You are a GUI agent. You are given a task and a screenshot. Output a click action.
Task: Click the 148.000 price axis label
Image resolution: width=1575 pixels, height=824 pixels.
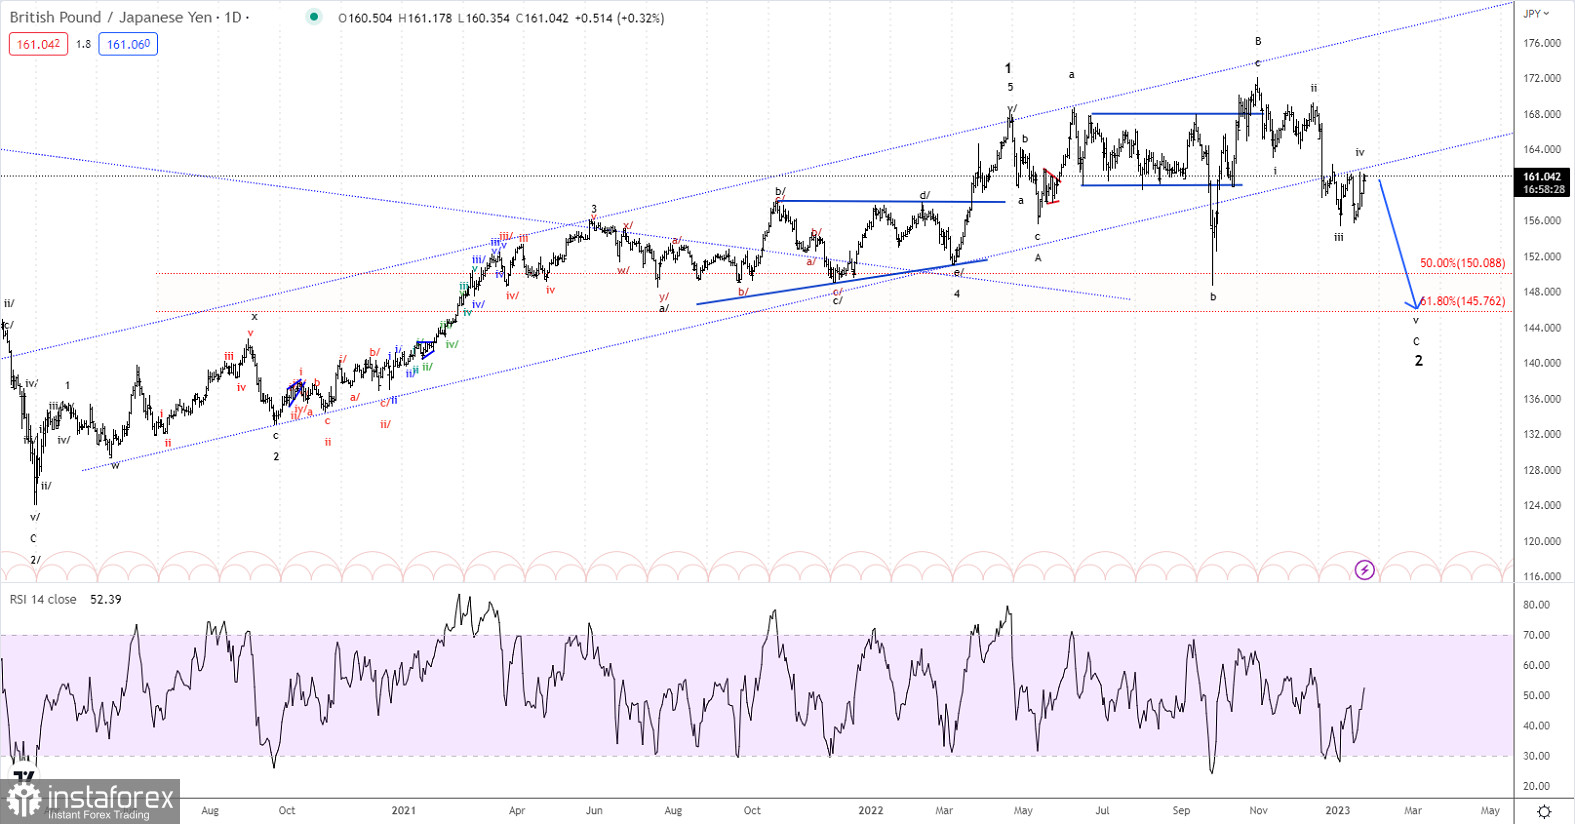click(x=1542, y=292)
